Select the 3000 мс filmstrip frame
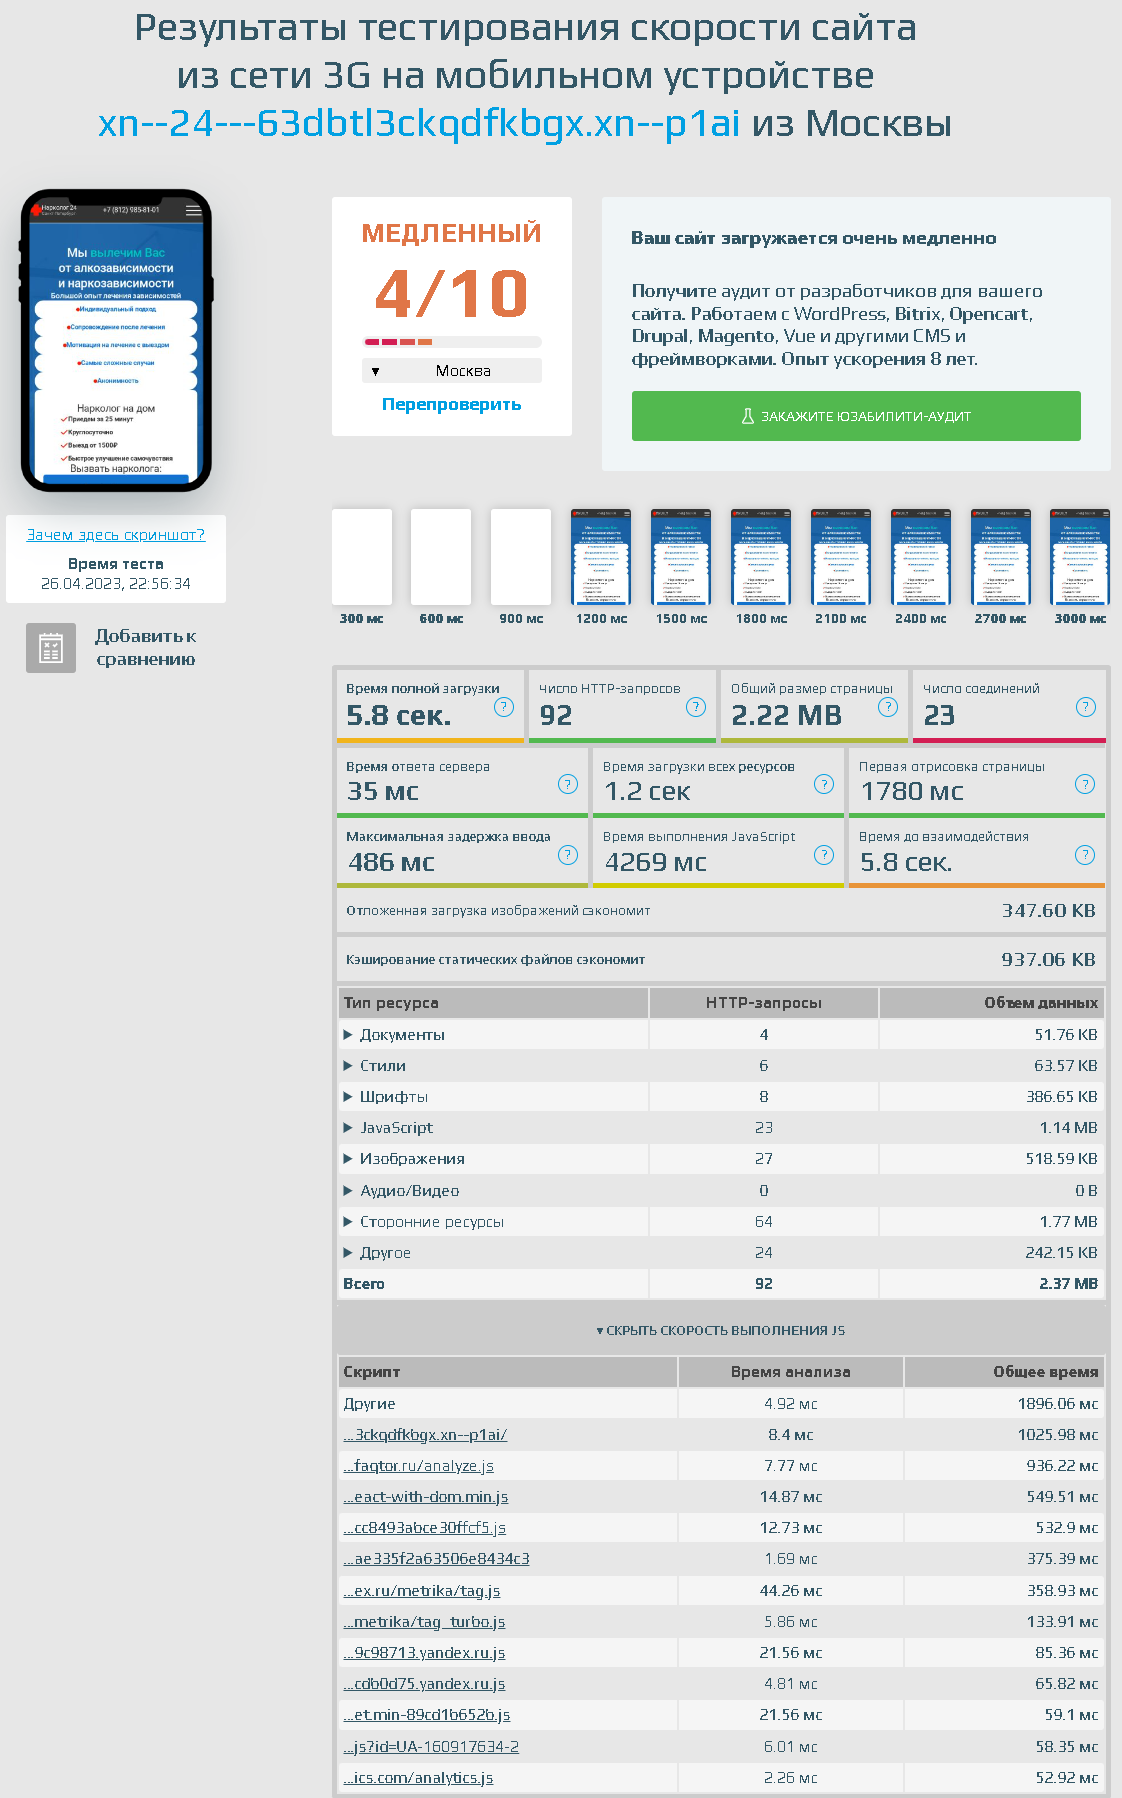 1080,557
